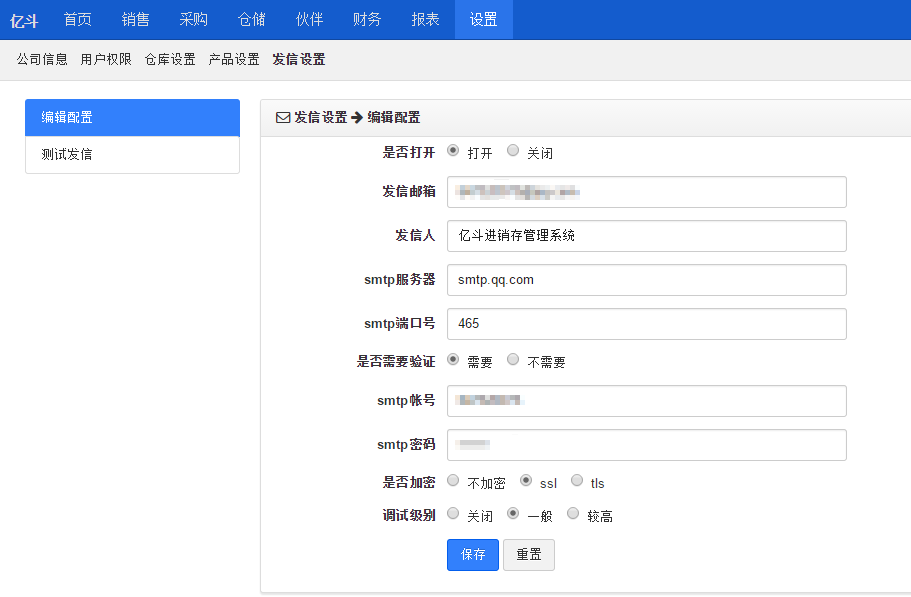Viewport: 911px width, 597px height.
Task: Click the 保存 button
Action: pos(472,555)
